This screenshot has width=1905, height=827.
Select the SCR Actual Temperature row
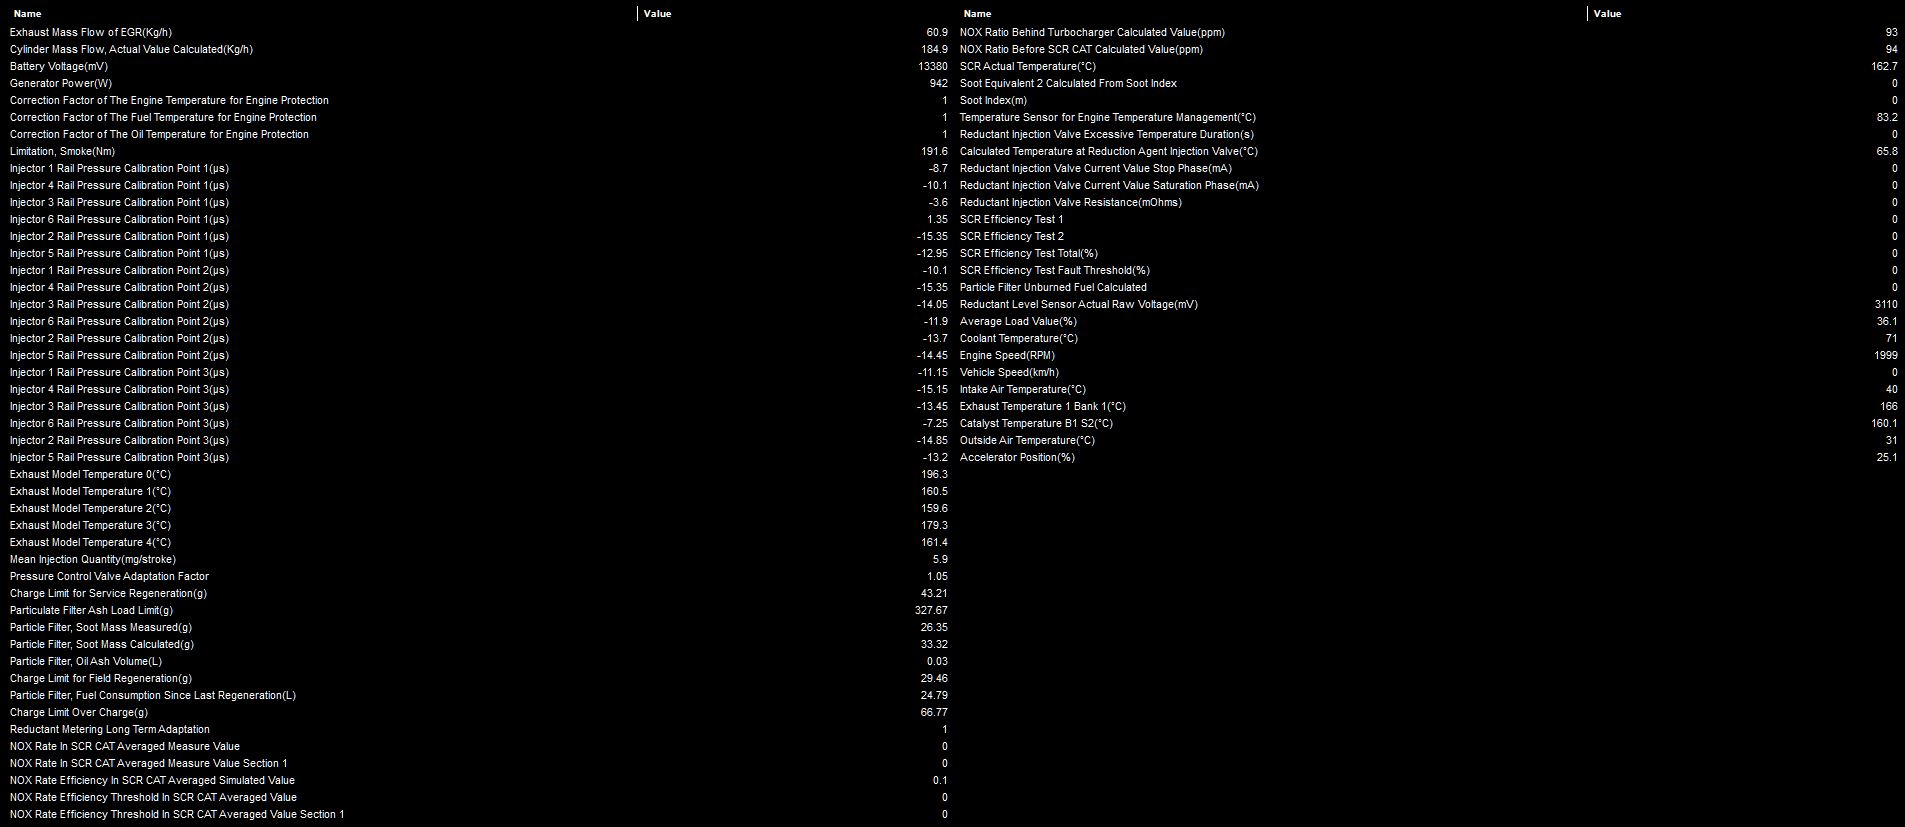click(x=1428, y=66)
